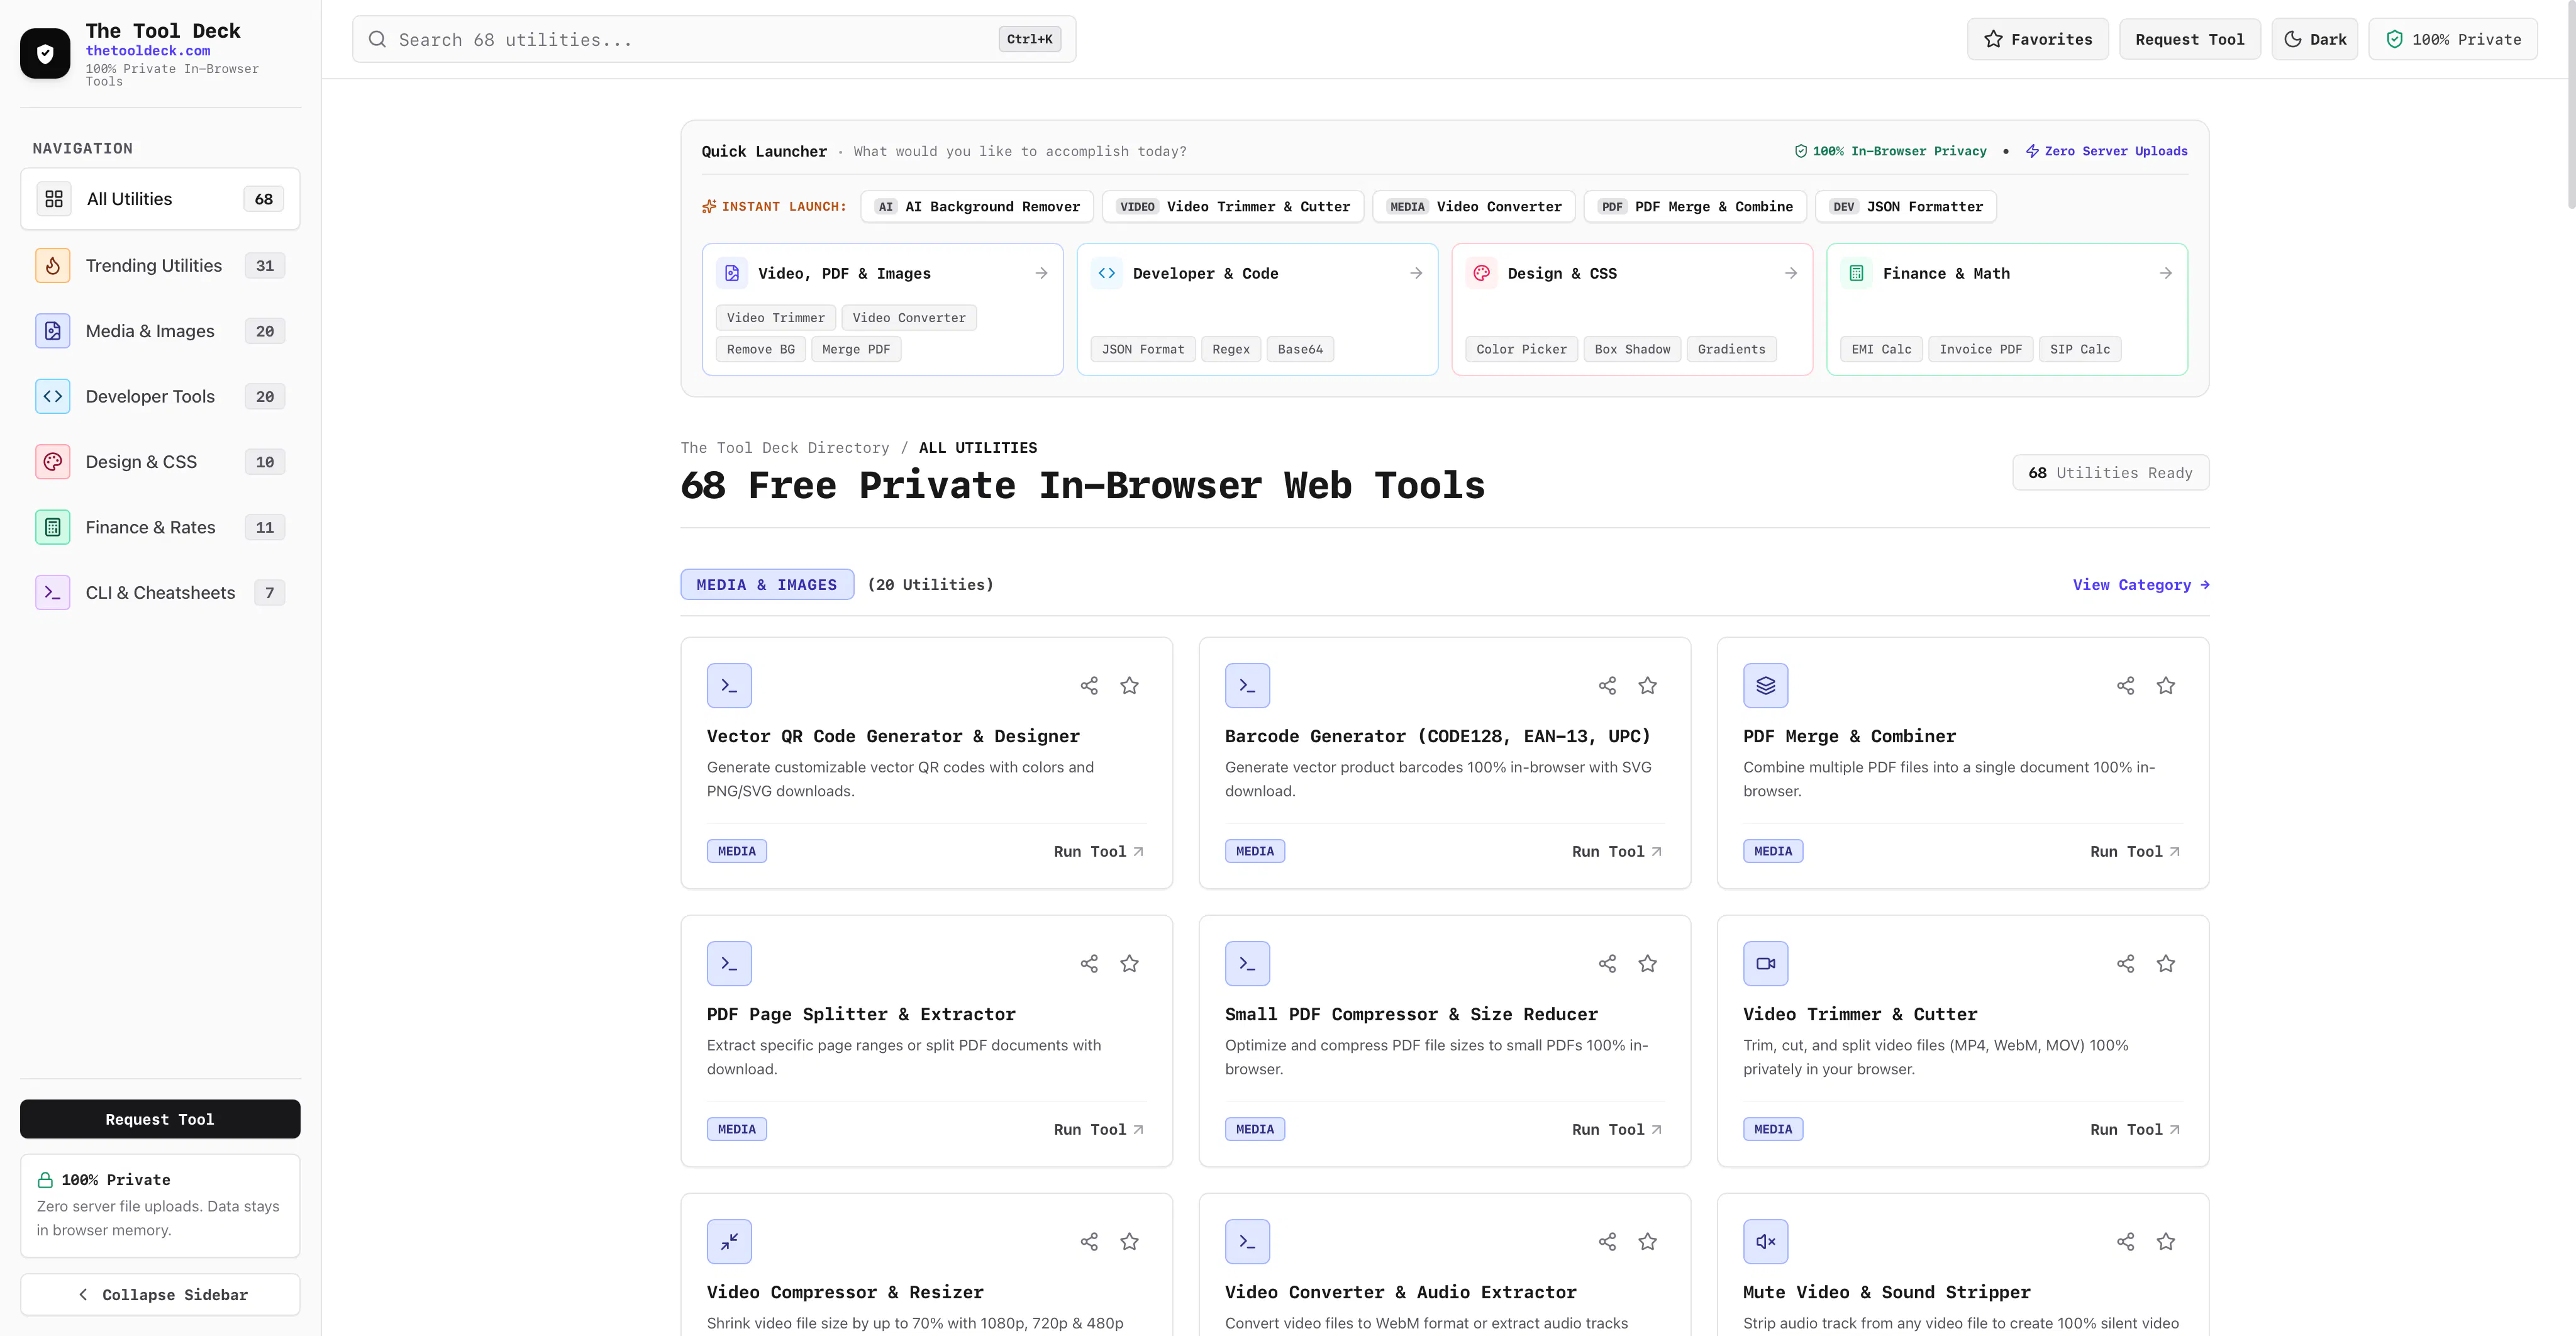Viewport: 2576px width, 1336px height.
Task: Click the 100% Private badge button
Action: coord(2453,39)
